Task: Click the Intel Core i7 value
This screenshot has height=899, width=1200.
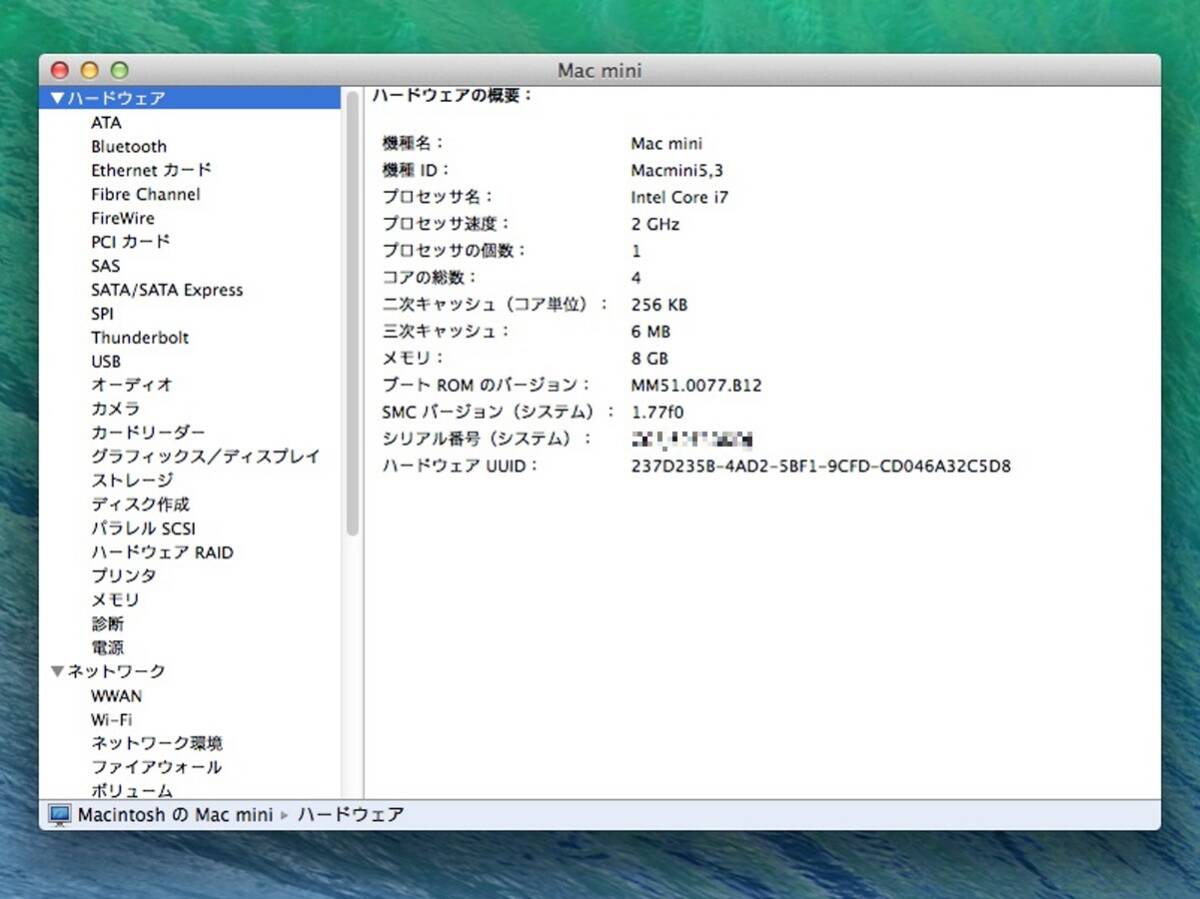Action: (680, 197)
